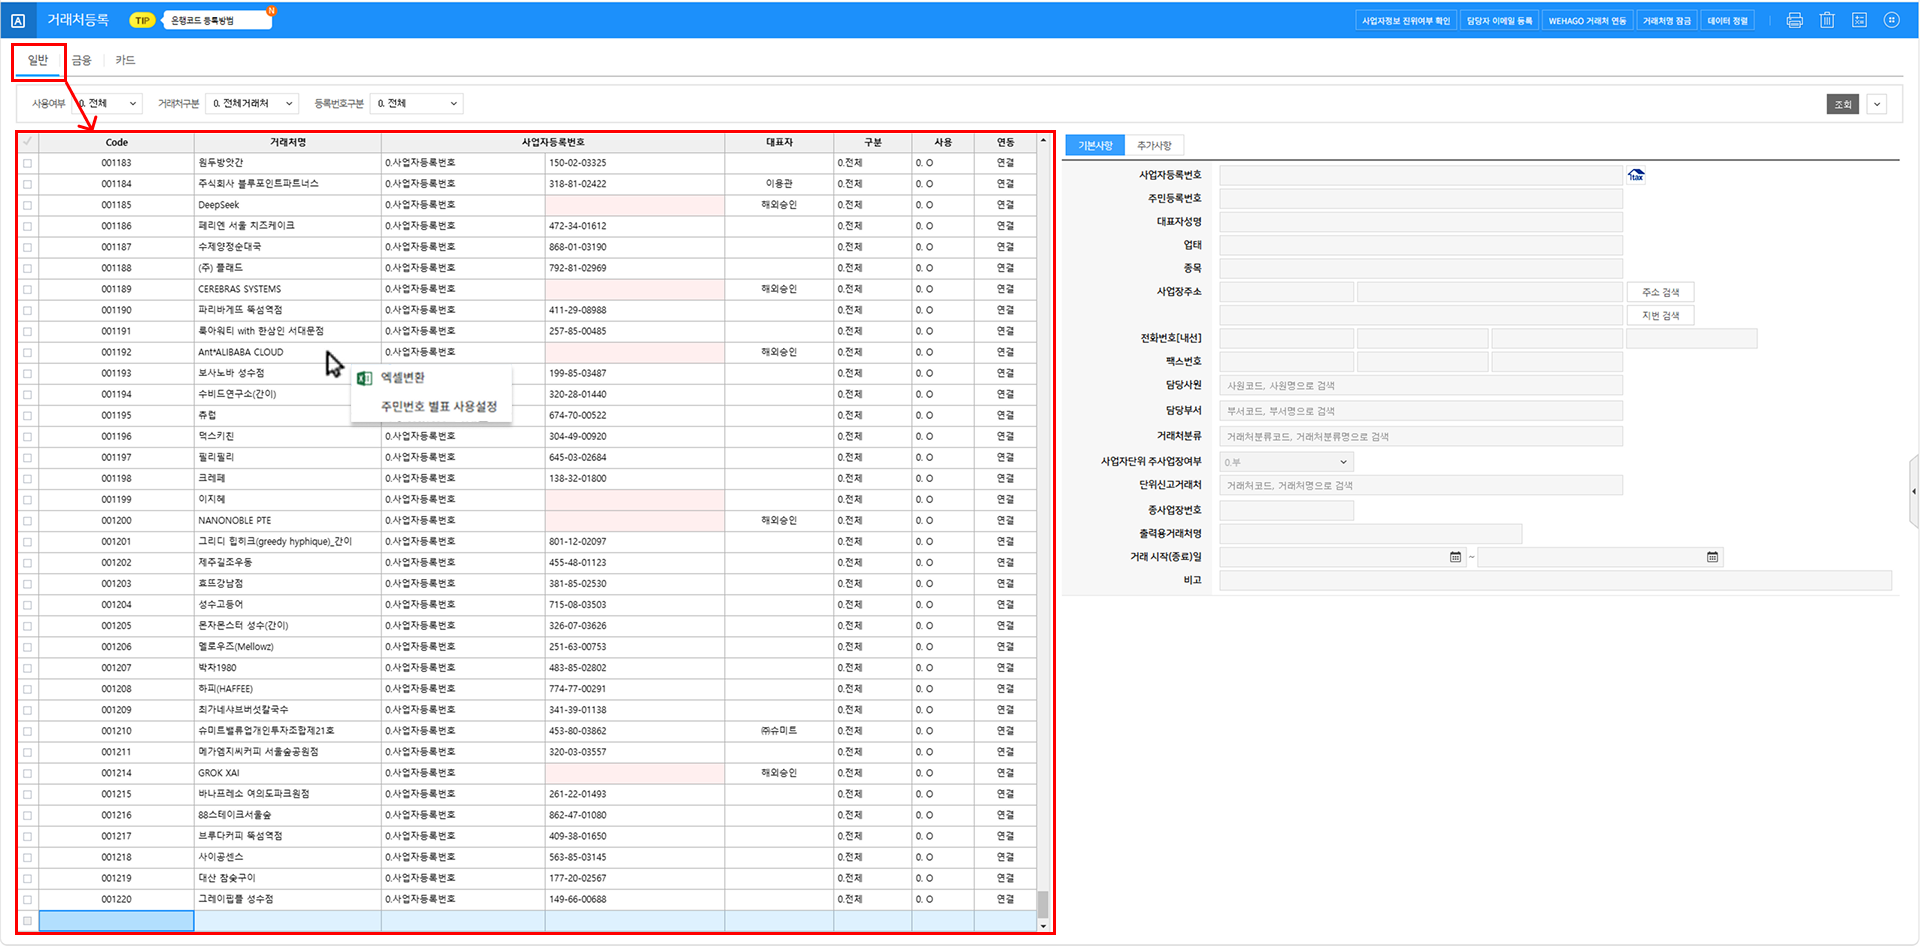The height and width of the screenshot is (946, 1920).
Task: Open the 거래처구분 dropdown showing 전체거래처
Action: [x=252, y=104]
